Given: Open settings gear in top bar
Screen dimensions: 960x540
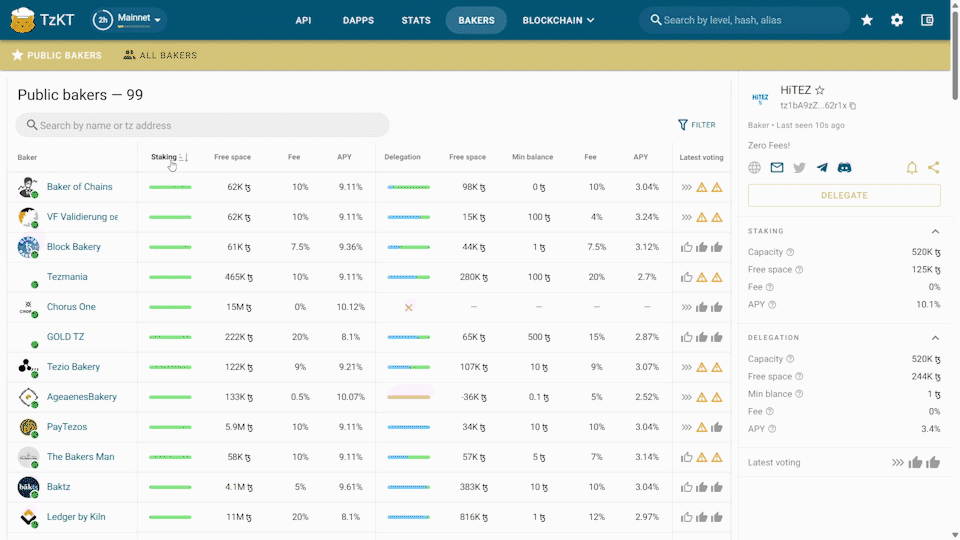Looking at the screenshot, I should point(897,20).
